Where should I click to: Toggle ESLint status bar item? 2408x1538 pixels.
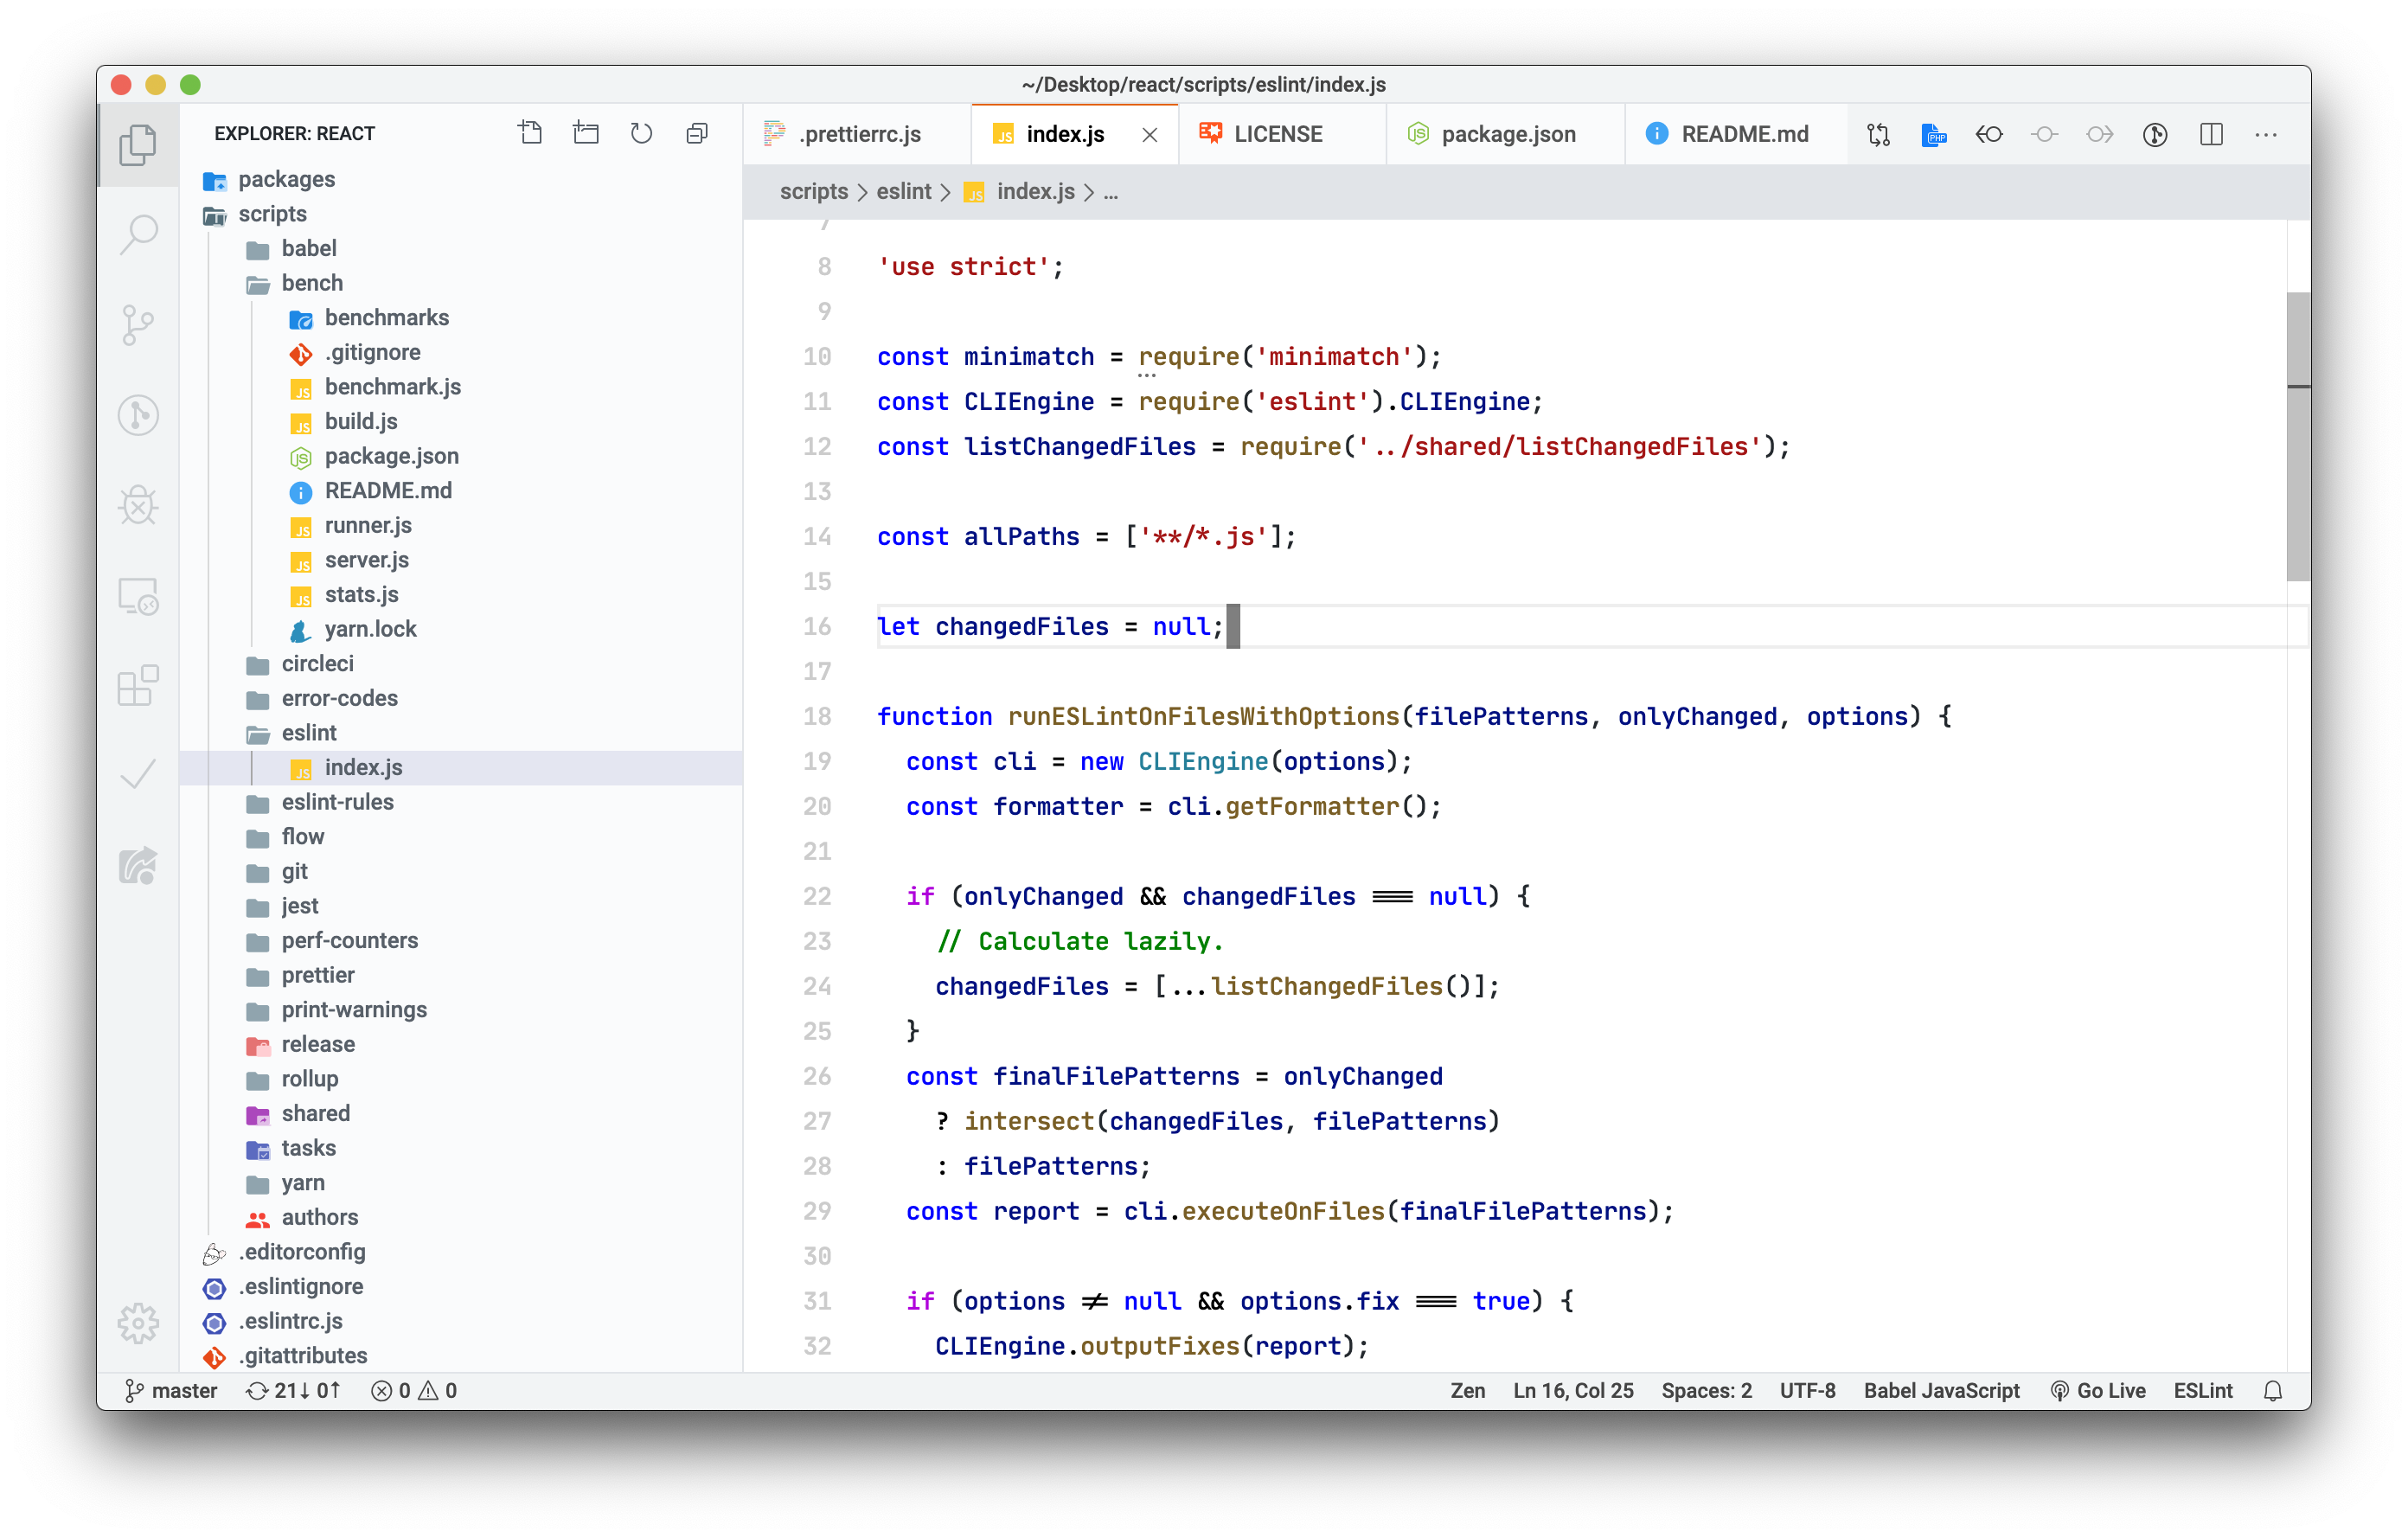(2202, 1390)
